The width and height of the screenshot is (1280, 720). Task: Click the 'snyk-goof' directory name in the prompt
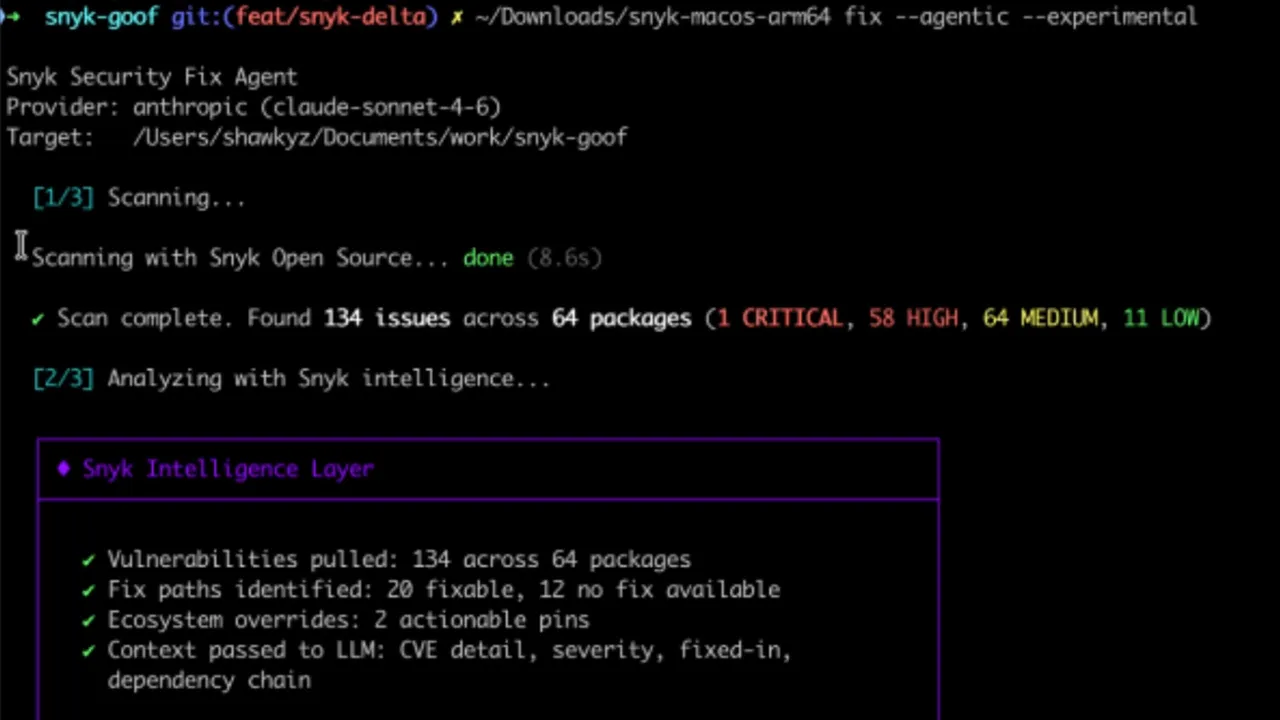tap(101, 17)
